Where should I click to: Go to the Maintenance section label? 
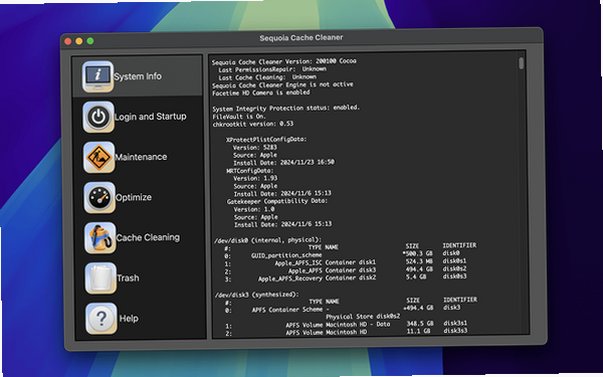[141, 157]
